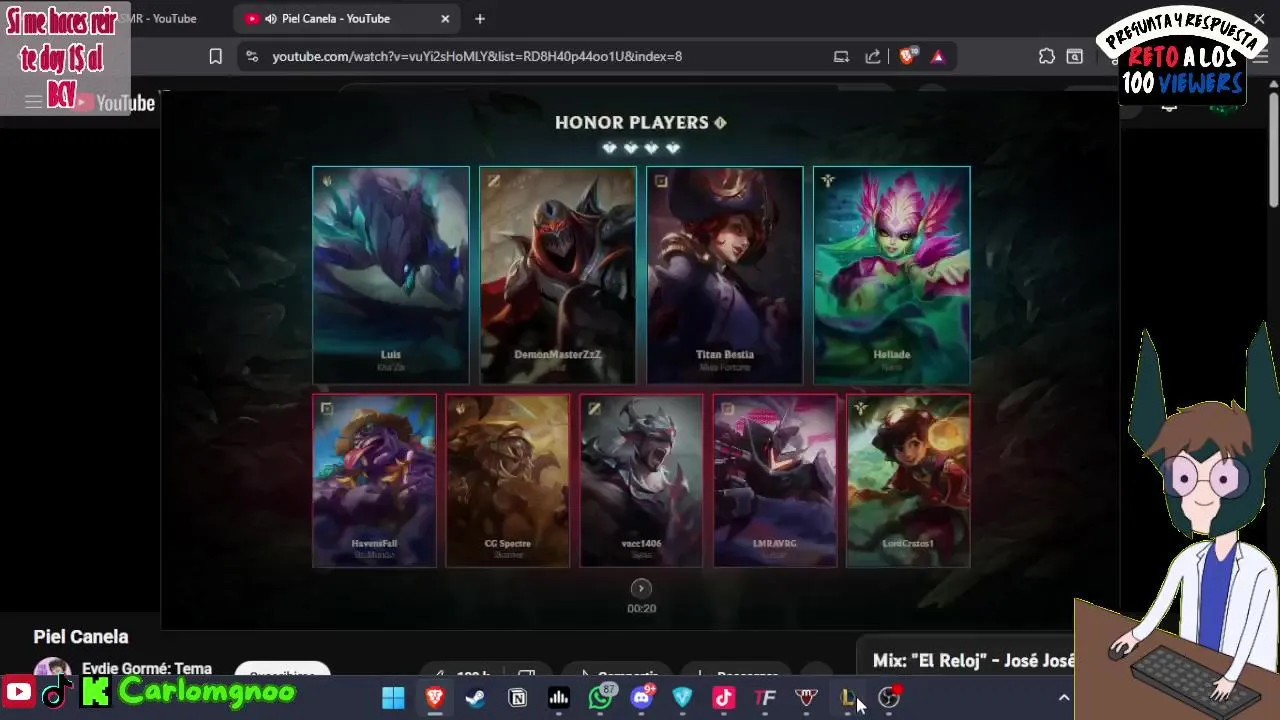The height and width of the screenshot is (720, 1280).
Task: Open Notion from the taskbar
Action: point(518,698)
